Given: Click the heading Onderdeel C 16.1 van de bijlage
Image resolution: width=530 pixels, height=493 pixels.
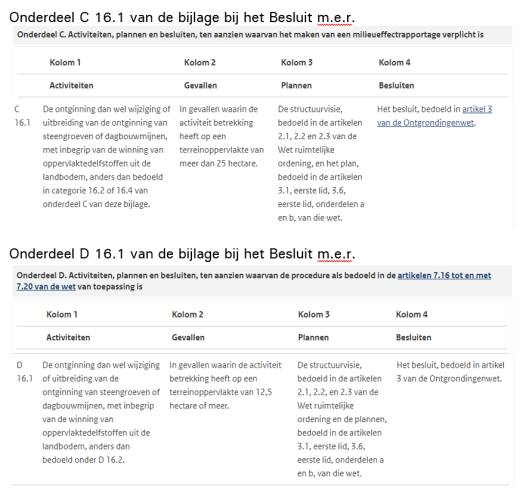Looking at the screenshot, I should click(x=182, y=17).
